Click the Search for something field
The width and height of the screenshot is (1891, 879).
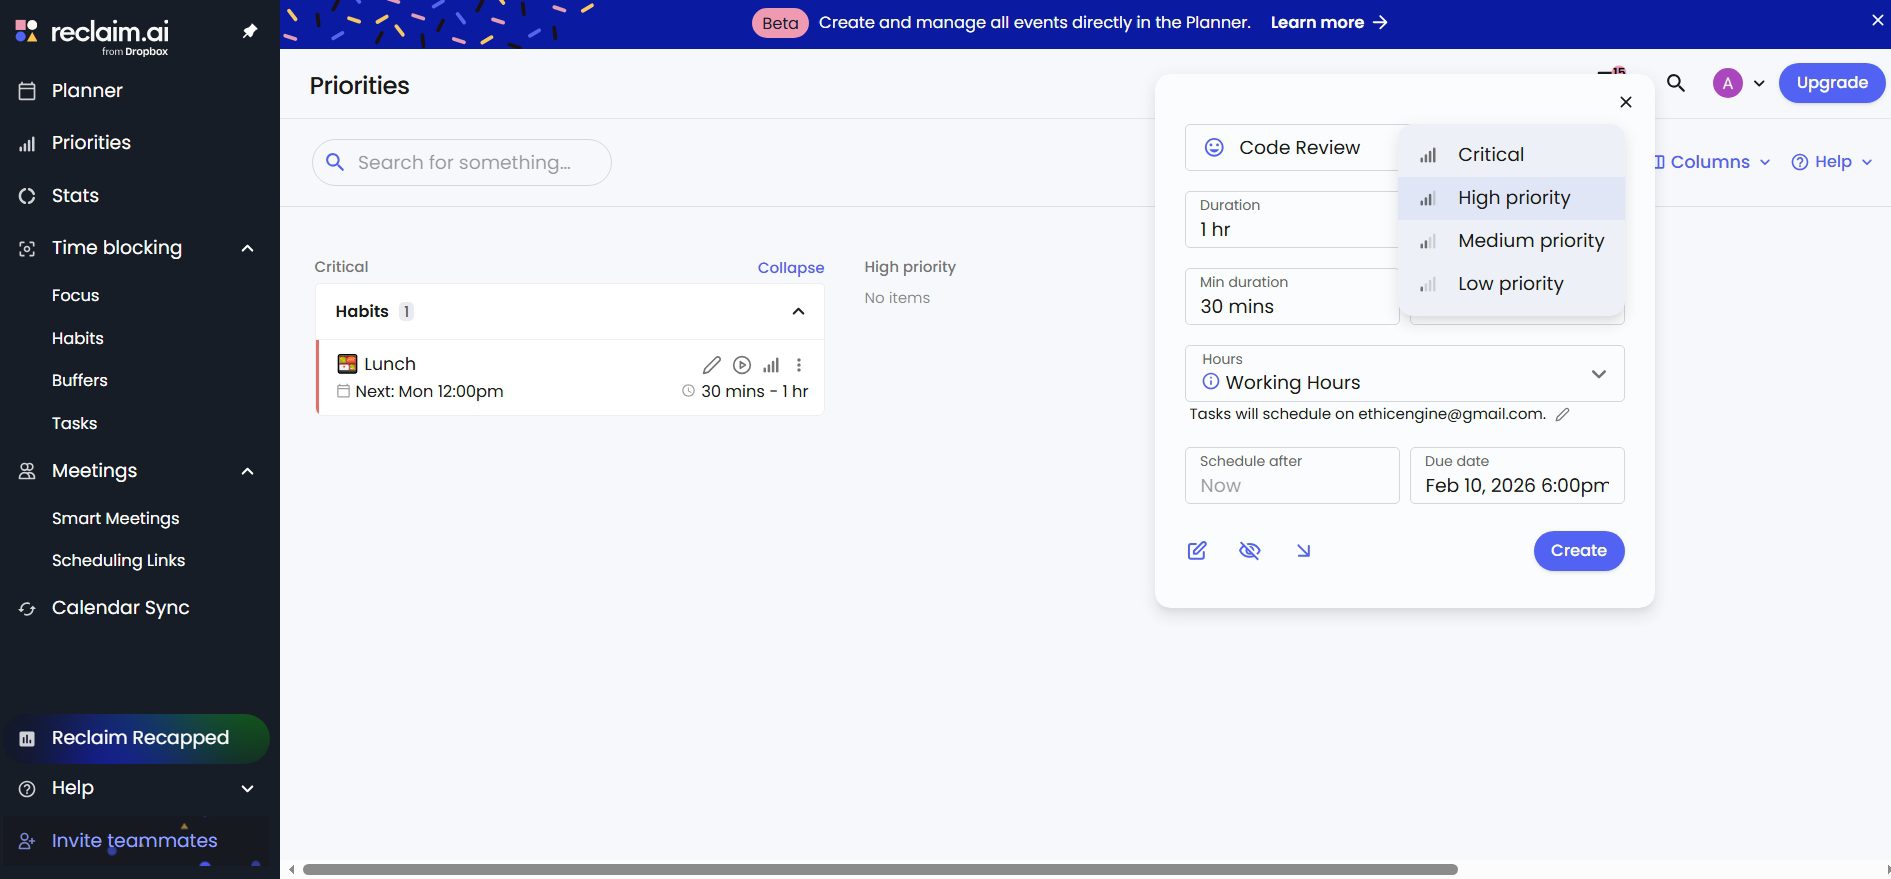click(464, 163)
